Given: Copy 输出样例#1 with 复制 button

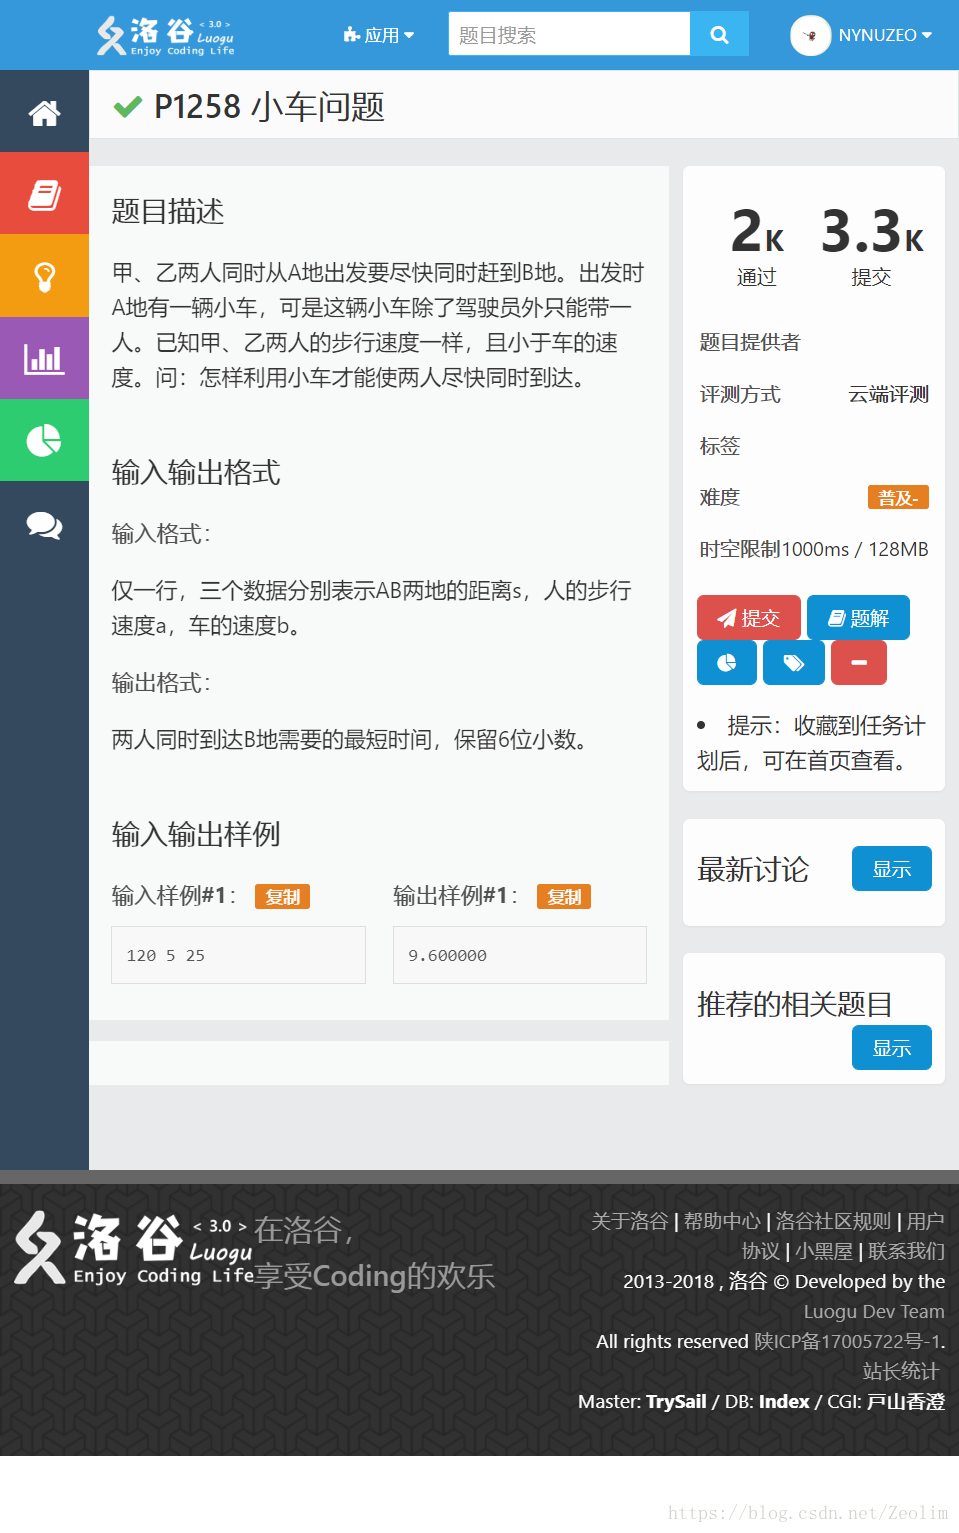Looking at the screenshot, I should tap(564, 897).
